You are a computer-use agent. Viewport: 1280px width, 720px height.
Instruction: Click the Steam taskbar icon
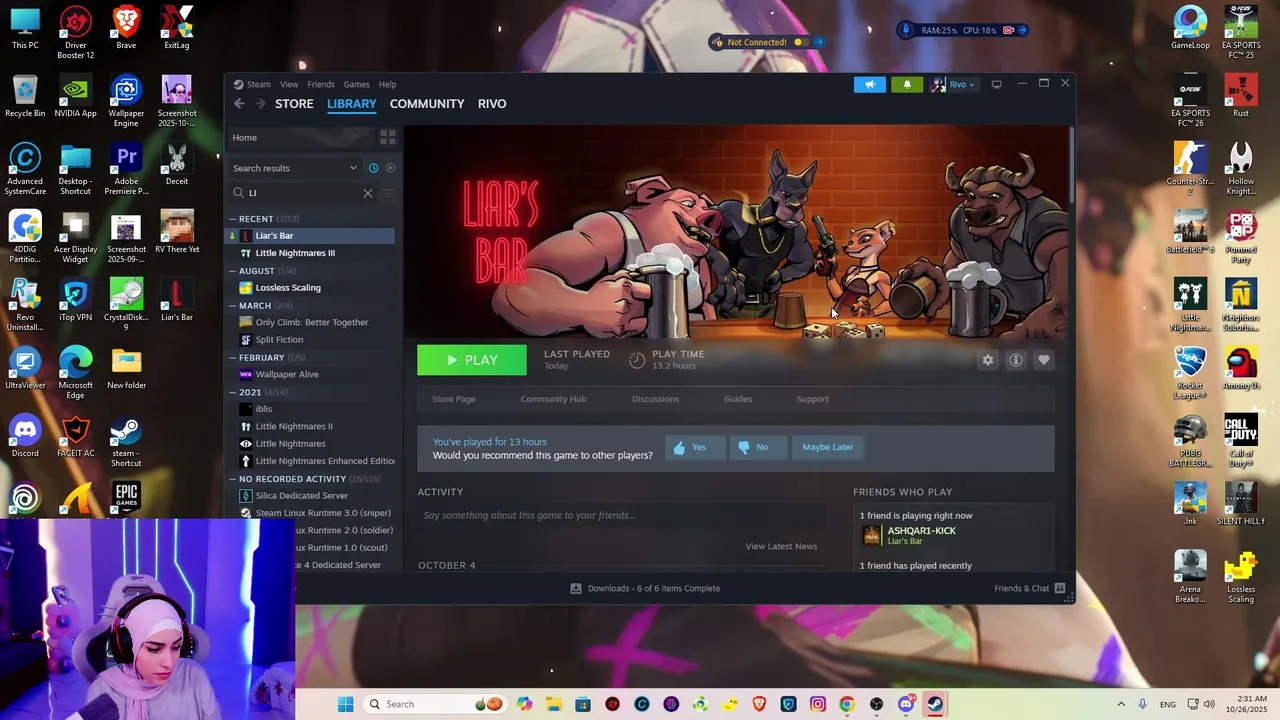point(935,704)
